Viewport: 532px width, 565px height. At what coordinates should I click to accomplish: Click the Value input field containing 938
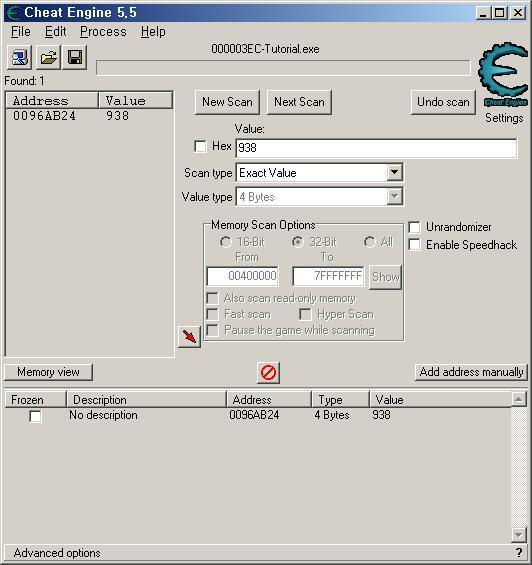[x=376, y=148]
